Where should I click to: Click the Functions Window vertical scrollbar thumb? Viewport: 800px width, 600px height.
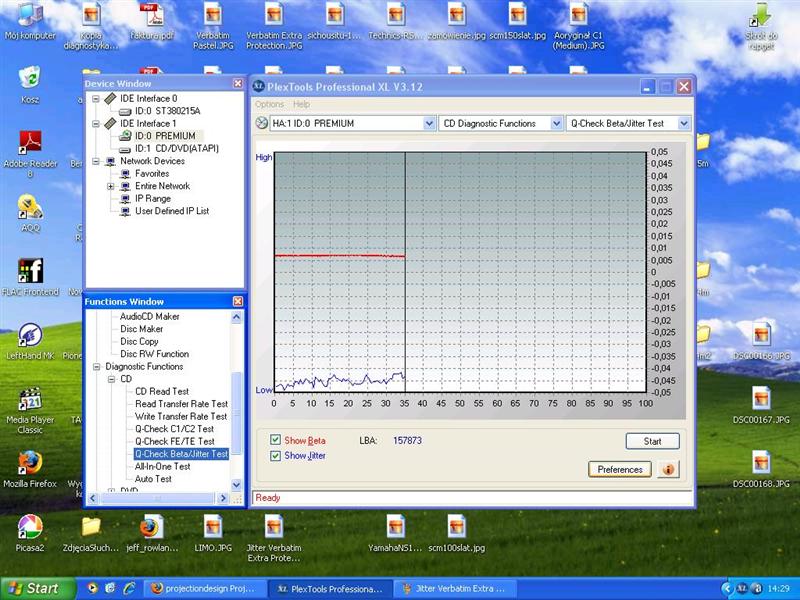[x=236, y=413]
